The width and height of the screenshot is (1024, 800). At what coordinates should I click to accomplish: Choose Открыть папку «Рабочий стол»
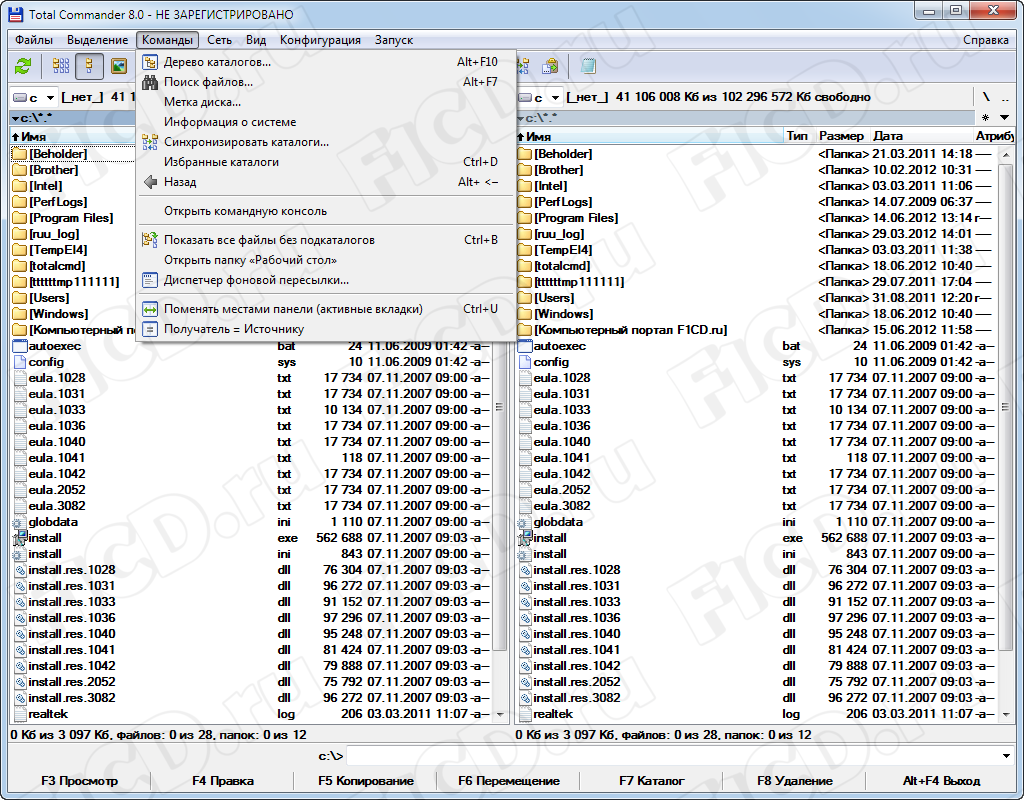tap(326, 260)
